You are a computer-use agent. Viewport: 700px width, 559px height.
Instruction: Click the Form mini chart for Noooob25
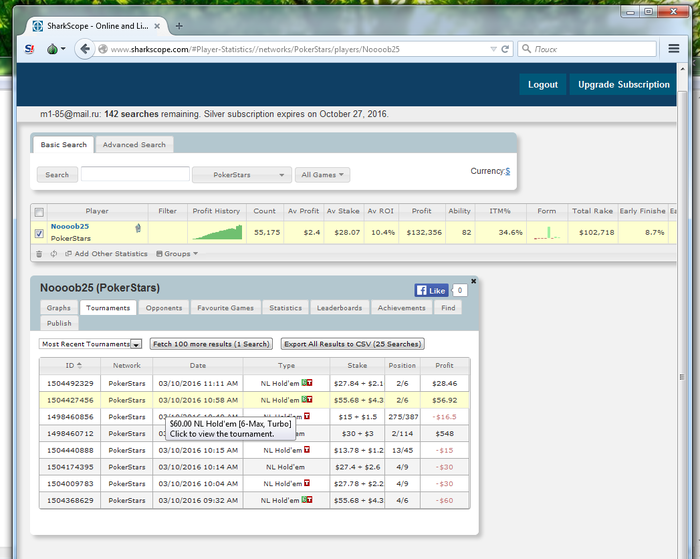coord(547,232)
